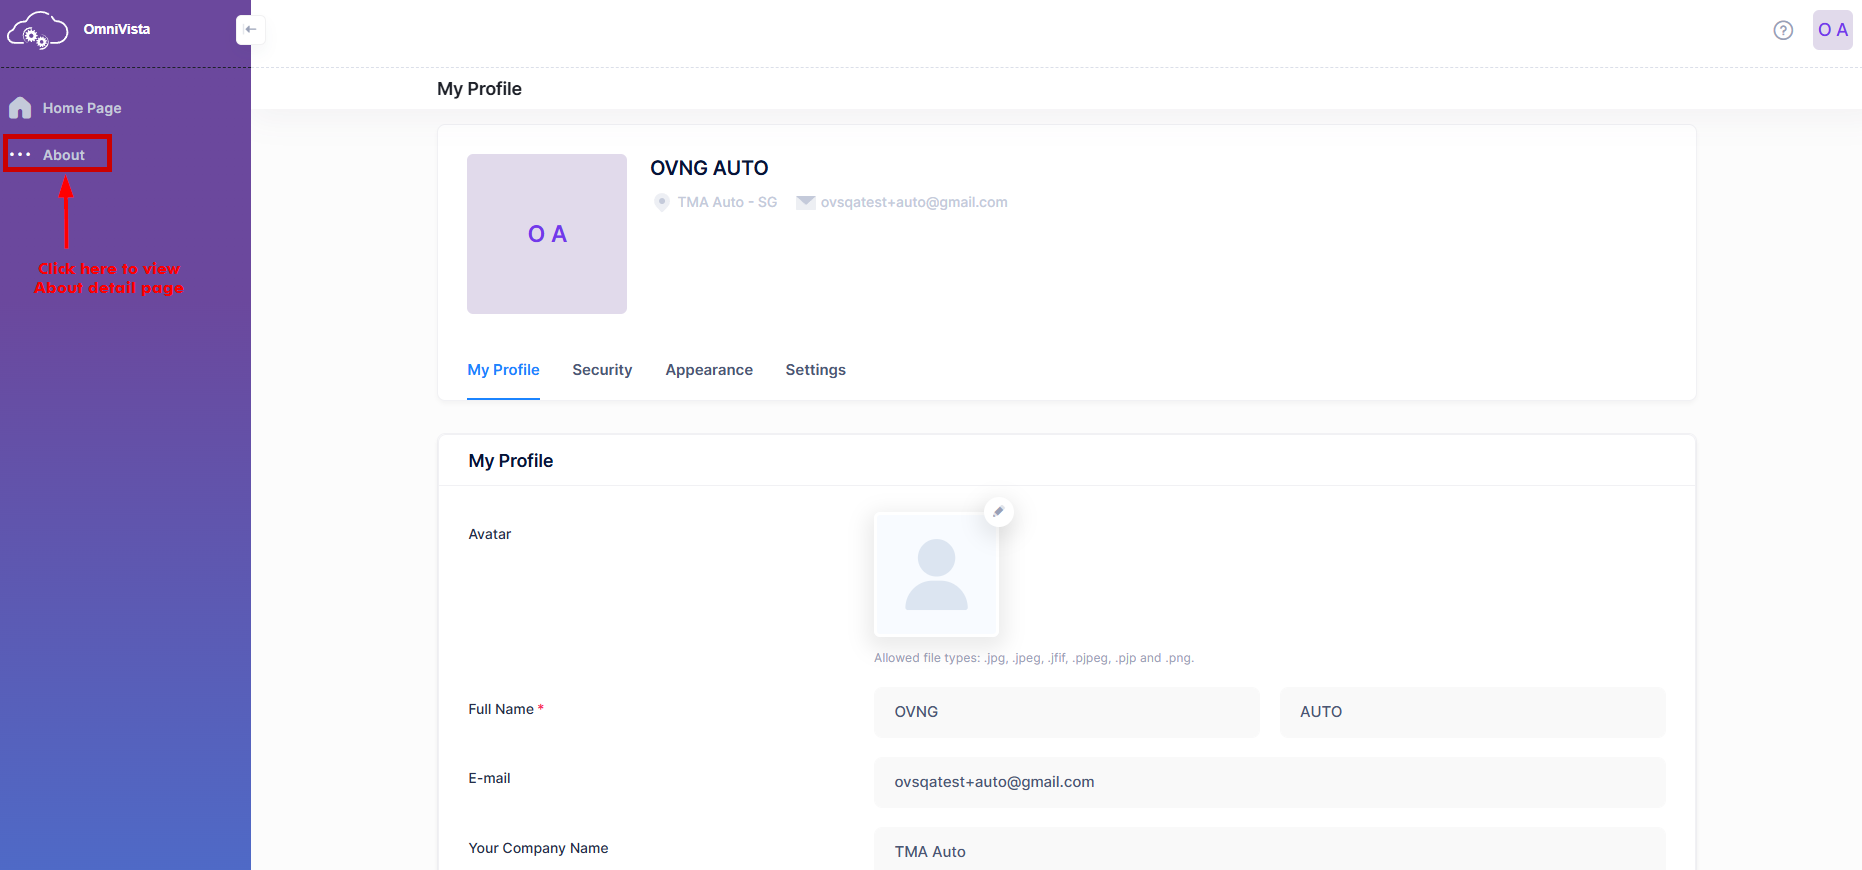This screenshot has width=1862, height=870.
Task: Open the help question mark icon
Action: pos(1783,30)
